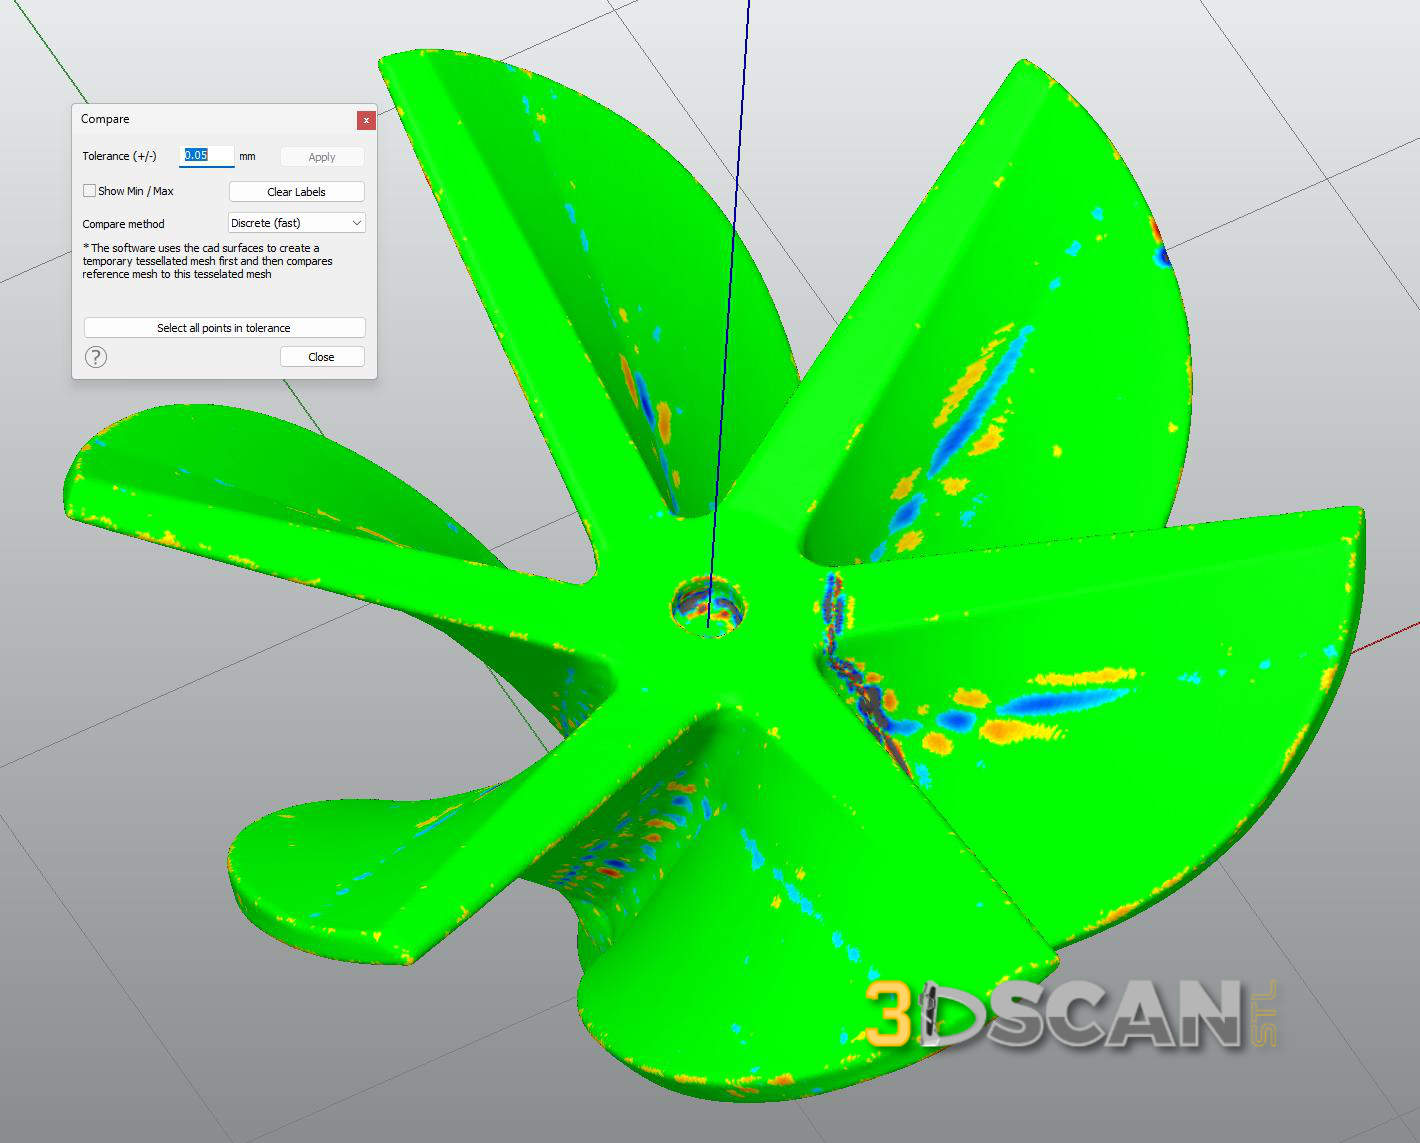Screen dimensions: 1420x1143
Task: Close the Compare dialog with red X
Action: click(366, 120)
